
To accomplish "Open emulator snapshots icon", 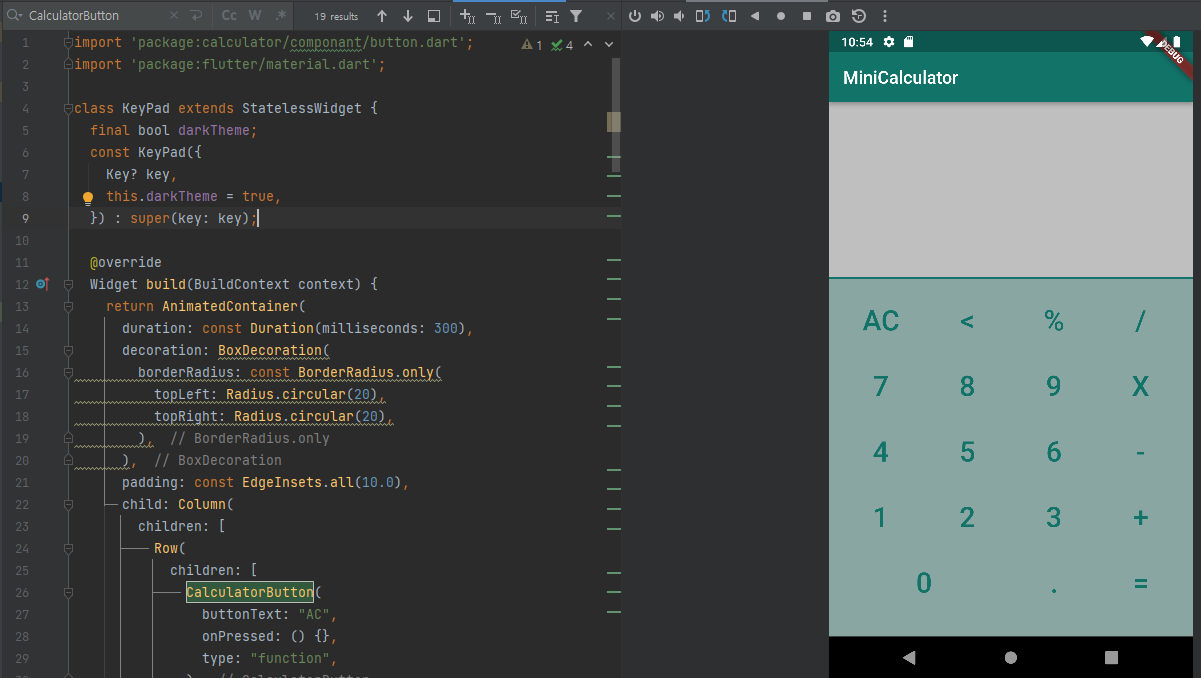I will (859, 16).
